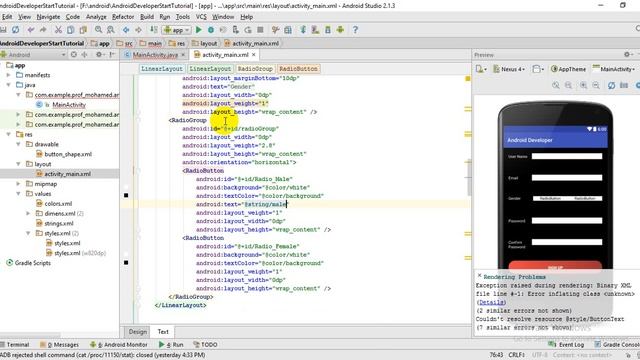640x360 pixels.
Task: Refresh the preview rendering
Action: pos(611,85)
